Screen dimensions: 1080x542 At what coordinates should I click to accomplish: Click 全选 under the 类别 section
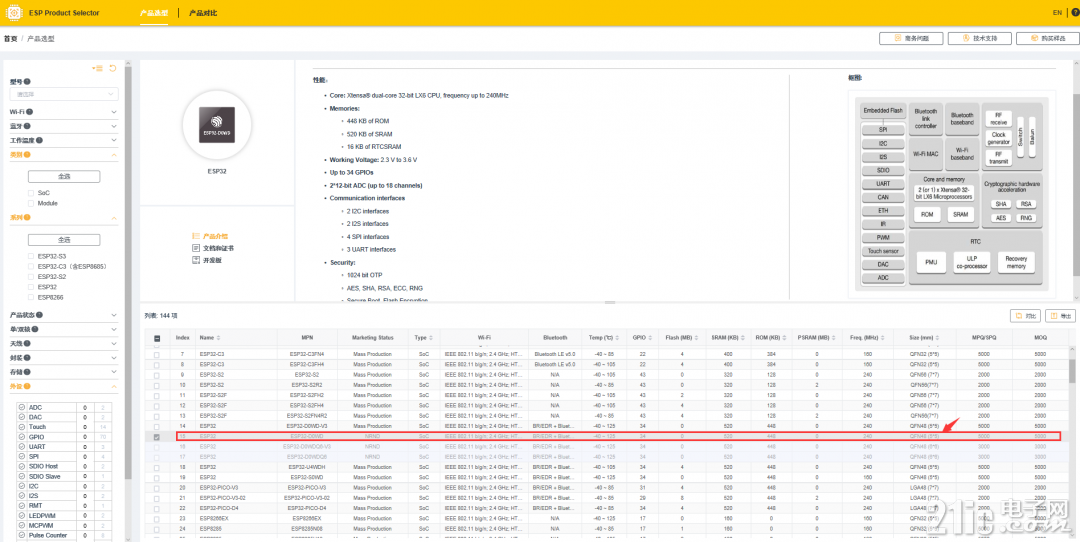click(x=64, y=176)
